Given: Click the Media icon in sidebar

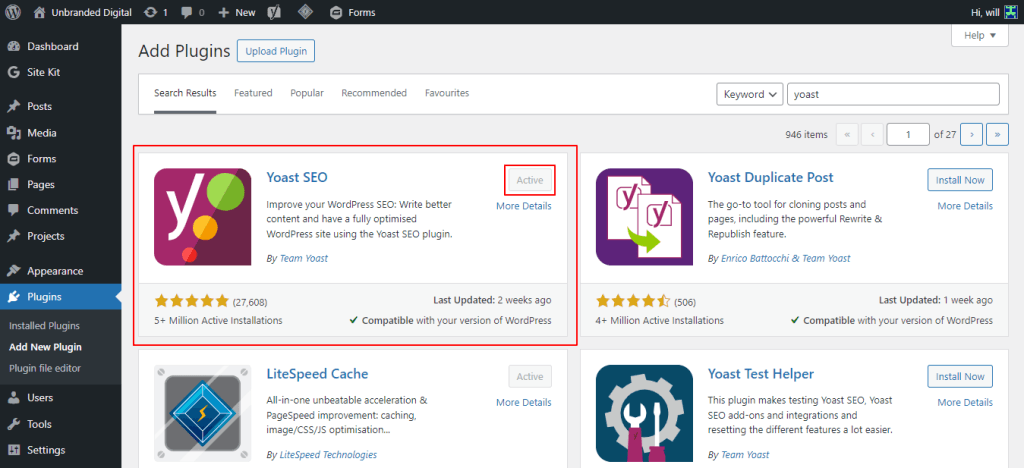Looking at the screenshot, I should tap(14, 133).
